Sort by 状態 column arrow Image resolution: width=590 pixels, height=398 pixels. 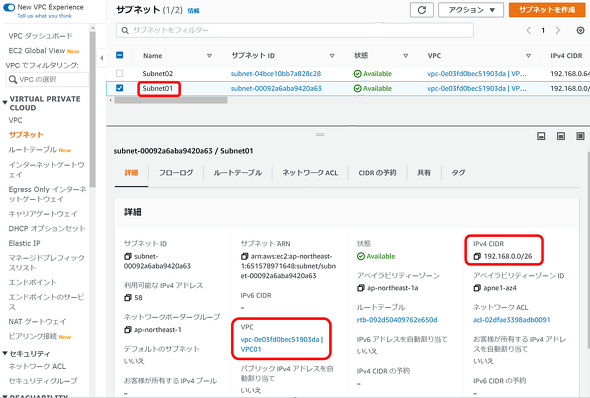406,56
